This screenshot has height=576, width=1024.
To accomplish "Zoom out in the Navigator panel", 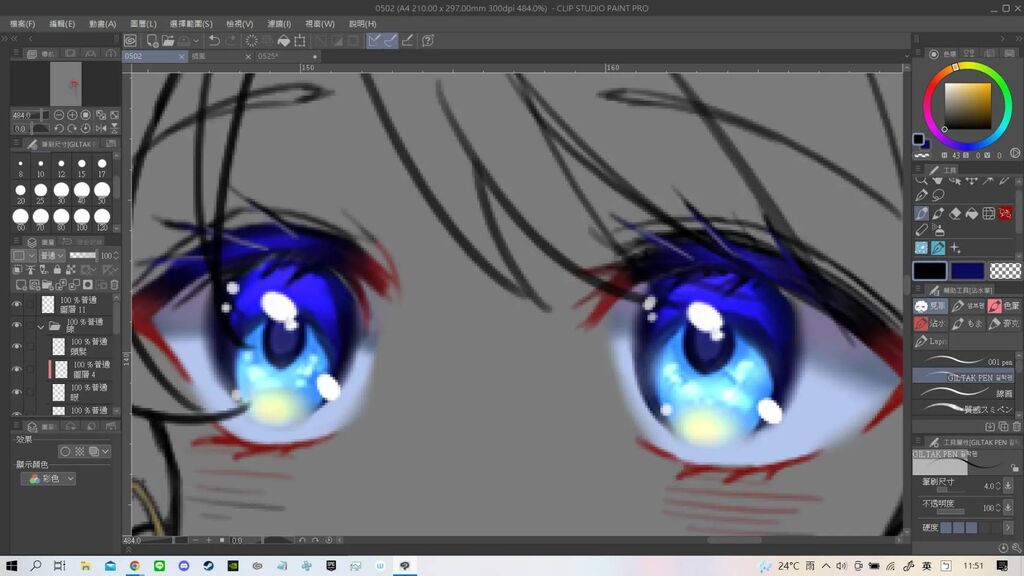I will coord(59,115).
